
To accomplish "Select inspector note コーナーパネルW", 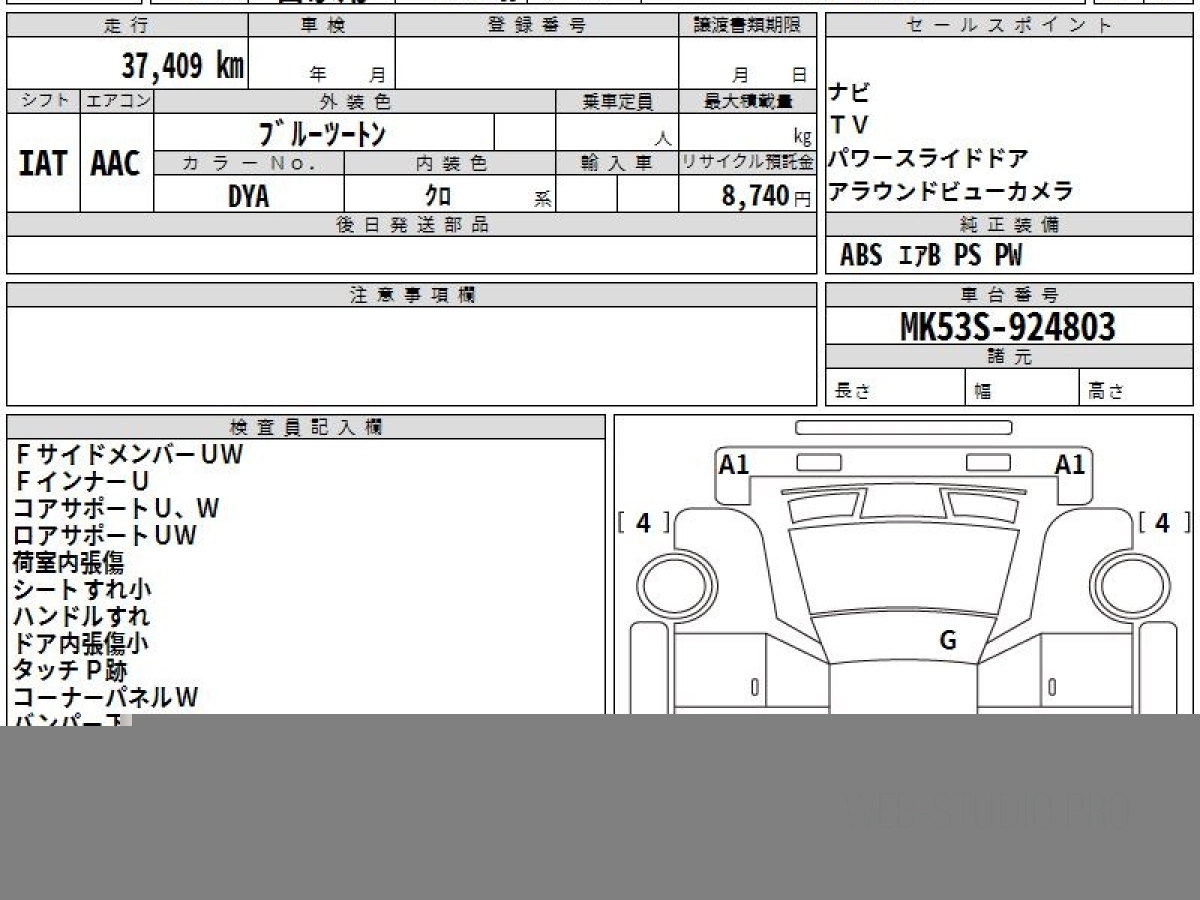I will [x=106, y=698].
